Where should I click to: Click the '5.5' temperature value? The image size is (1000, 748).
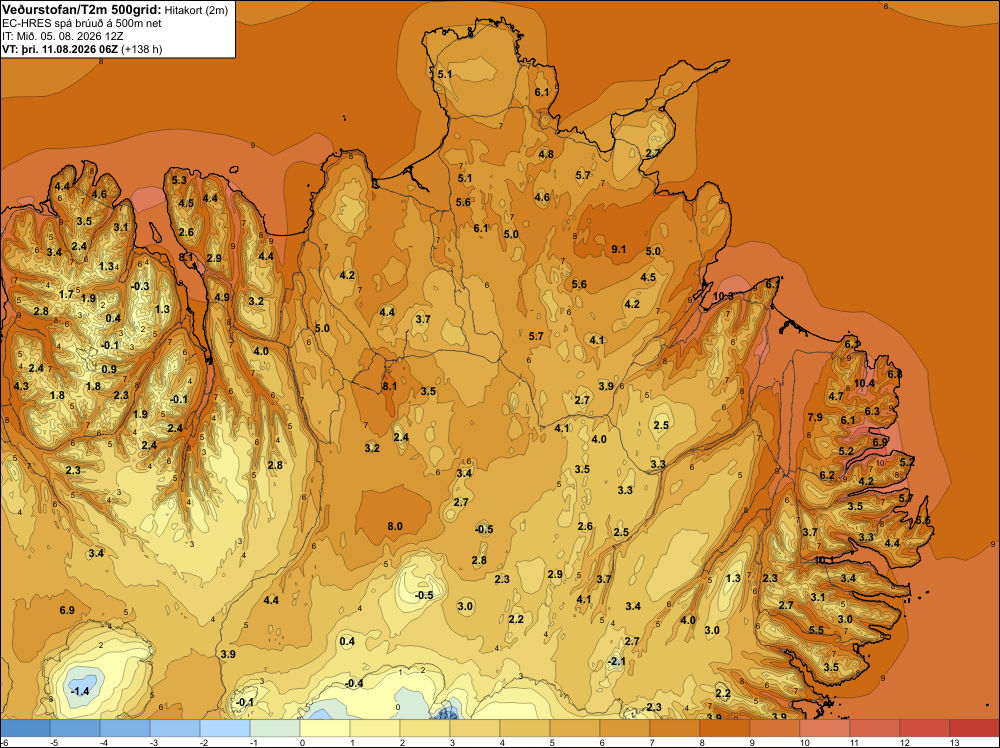[x=816, y=630]
